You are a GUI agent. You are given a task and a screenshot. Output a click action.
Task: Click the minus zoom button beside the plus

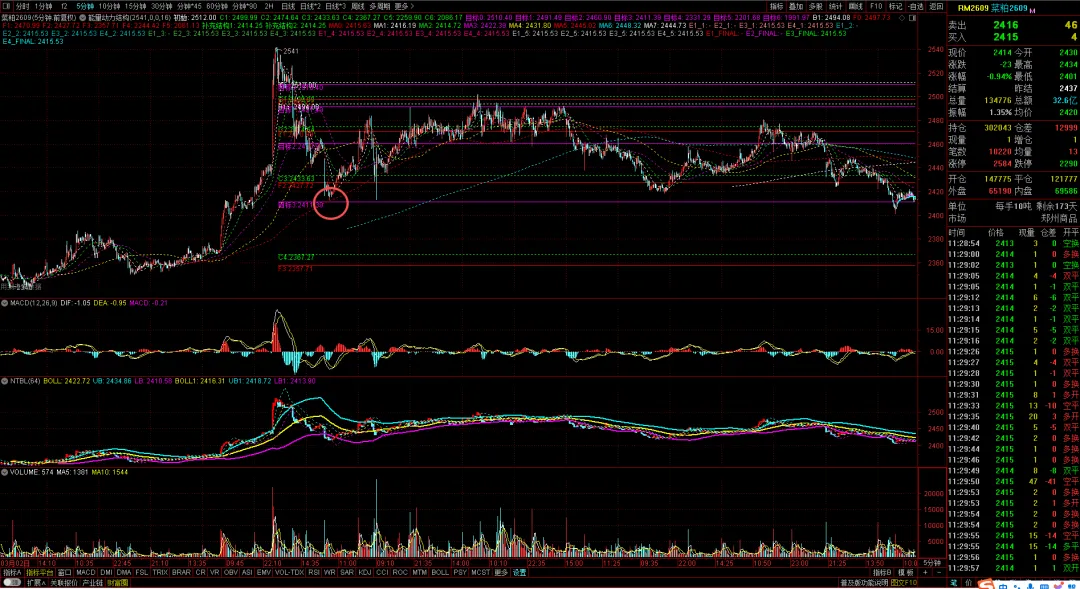939,572
